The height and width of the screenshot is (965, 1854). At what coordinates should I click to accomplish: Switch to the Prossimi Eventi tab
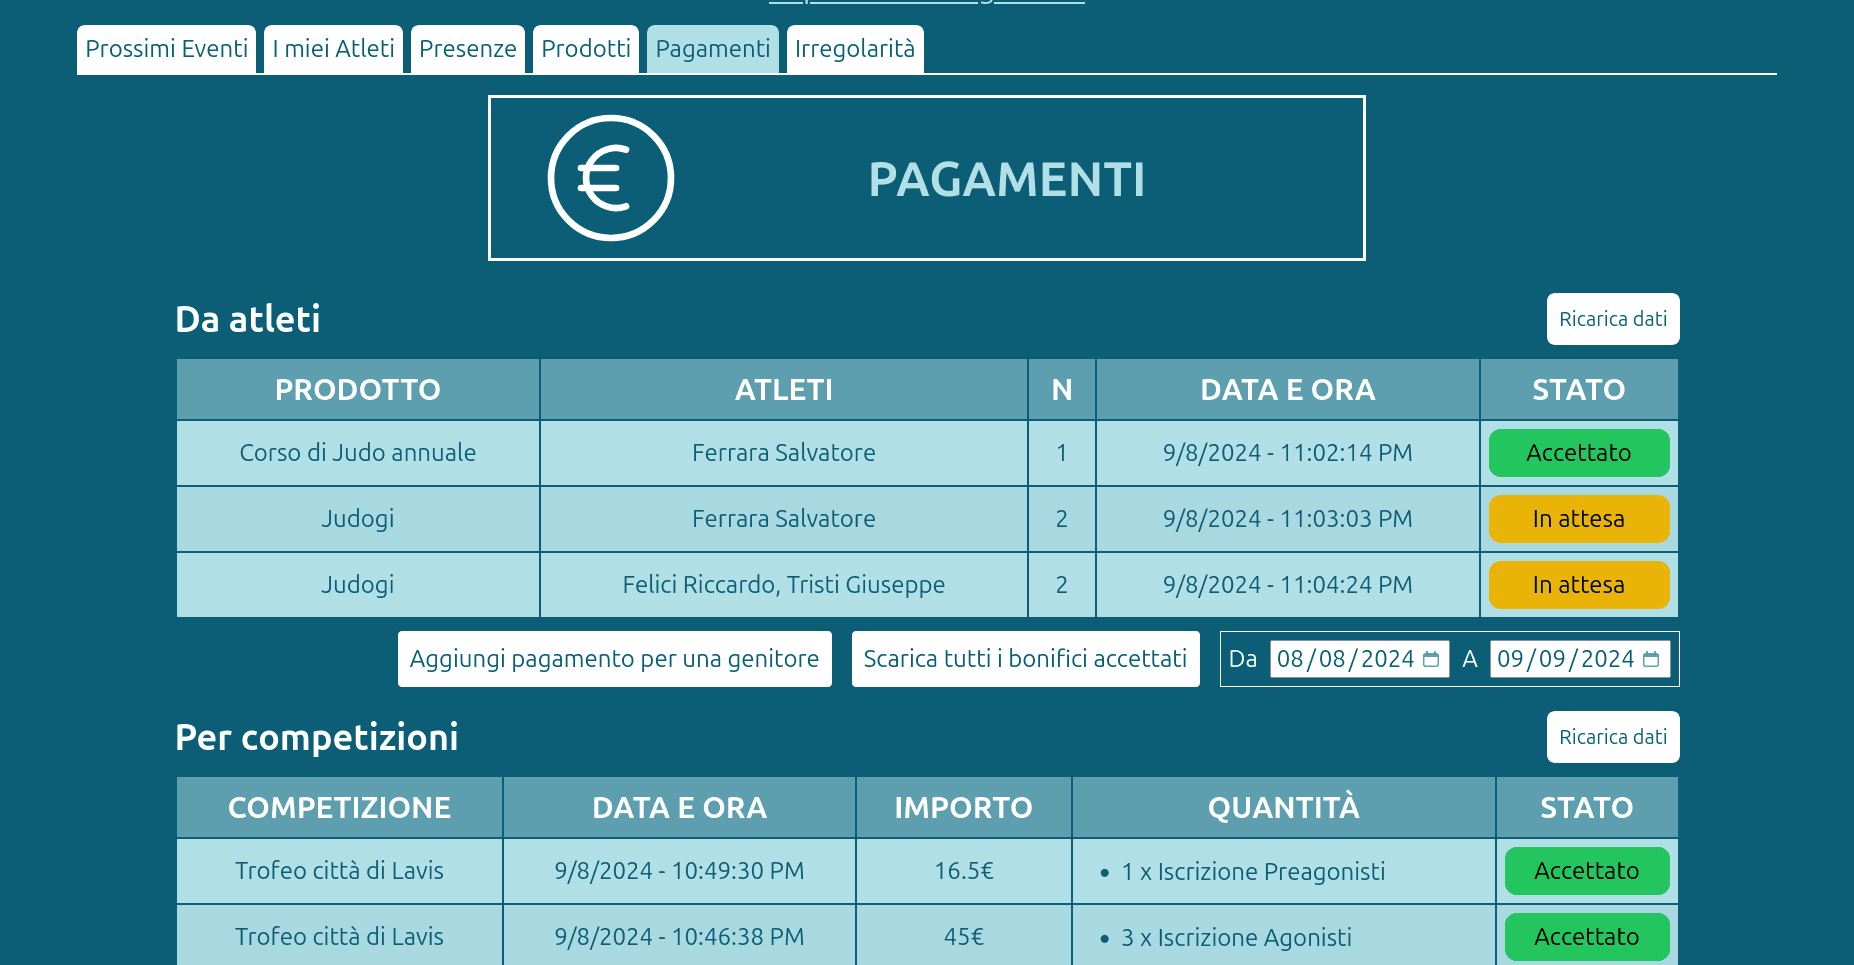click(x=166, y=49)
